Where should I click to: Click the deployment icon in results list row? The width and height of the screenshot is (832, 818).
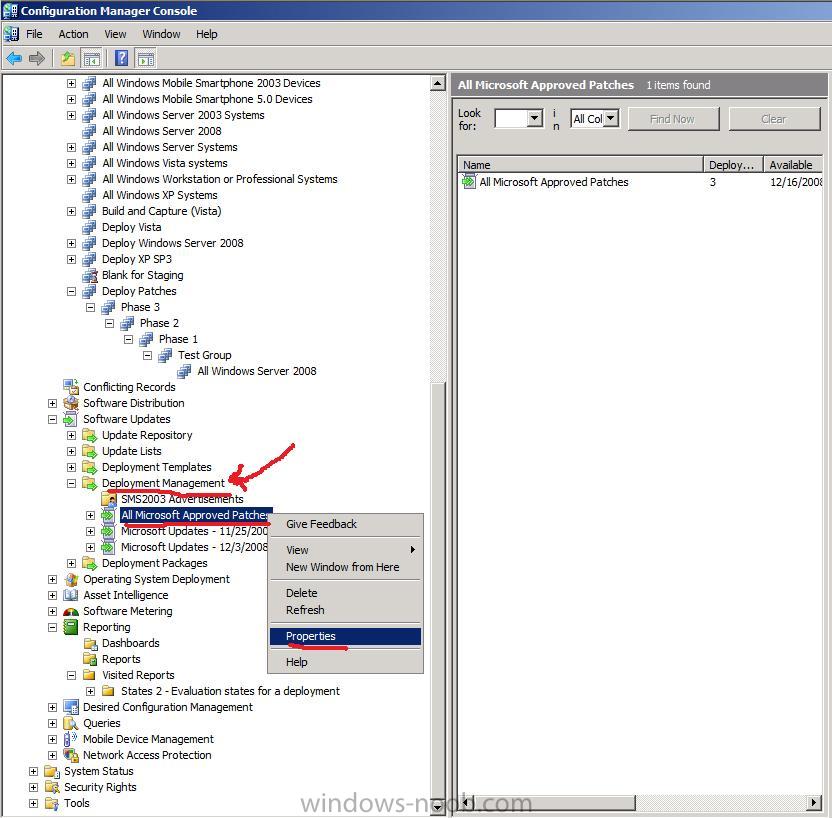tap(469, 182)
